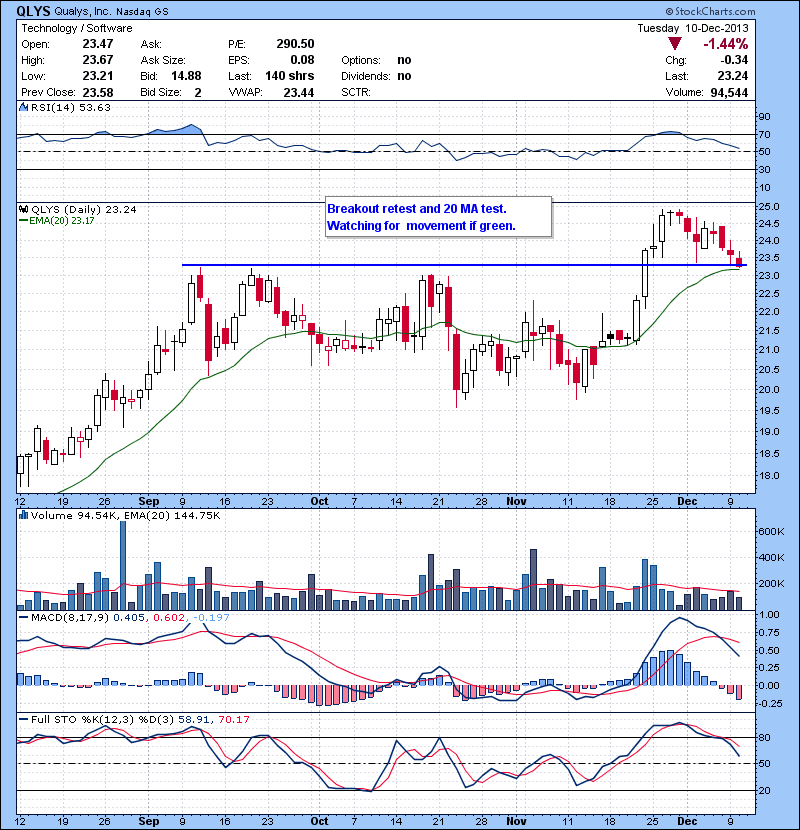This screenshot has width=800, height=830.
Task: Select the High value 23.67
Action: click(98, 60)
